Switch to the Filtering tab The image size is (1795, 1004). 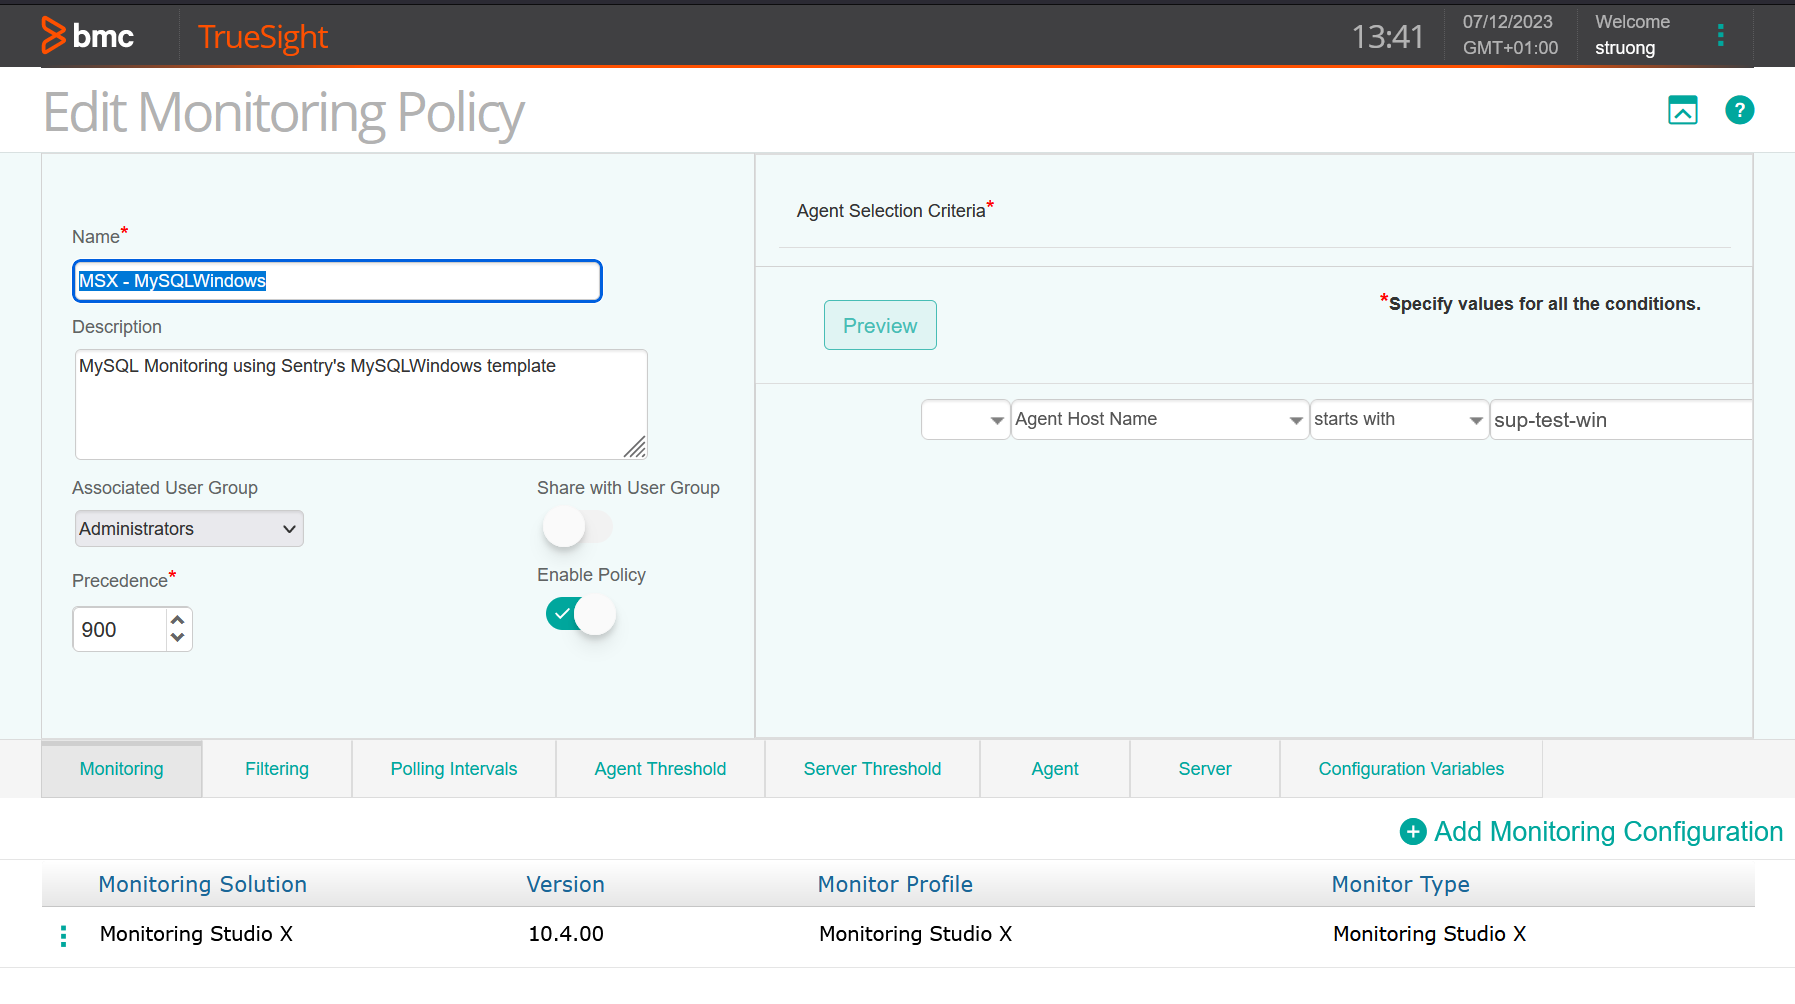pos(277,768)
